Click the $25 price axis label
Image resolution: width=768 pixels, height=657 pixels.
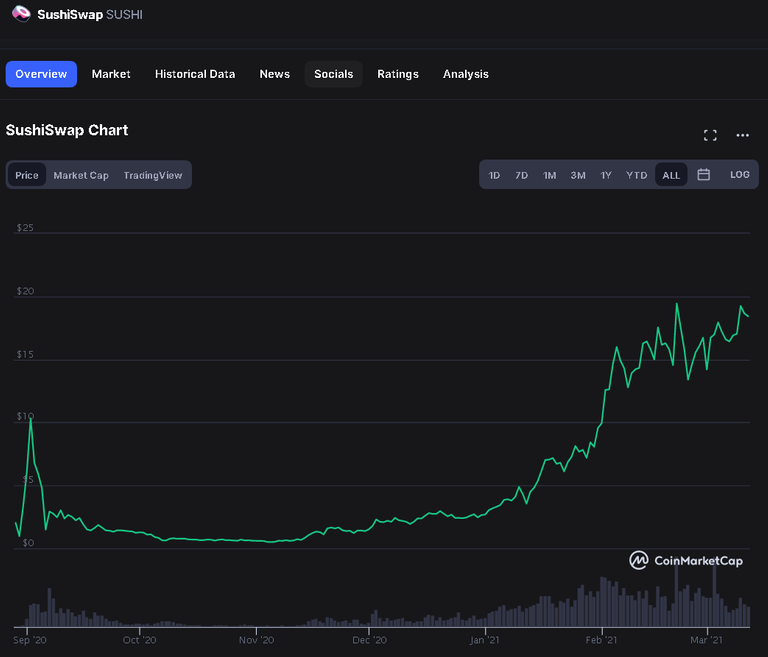pyautogui.click(x=25, y=227)
